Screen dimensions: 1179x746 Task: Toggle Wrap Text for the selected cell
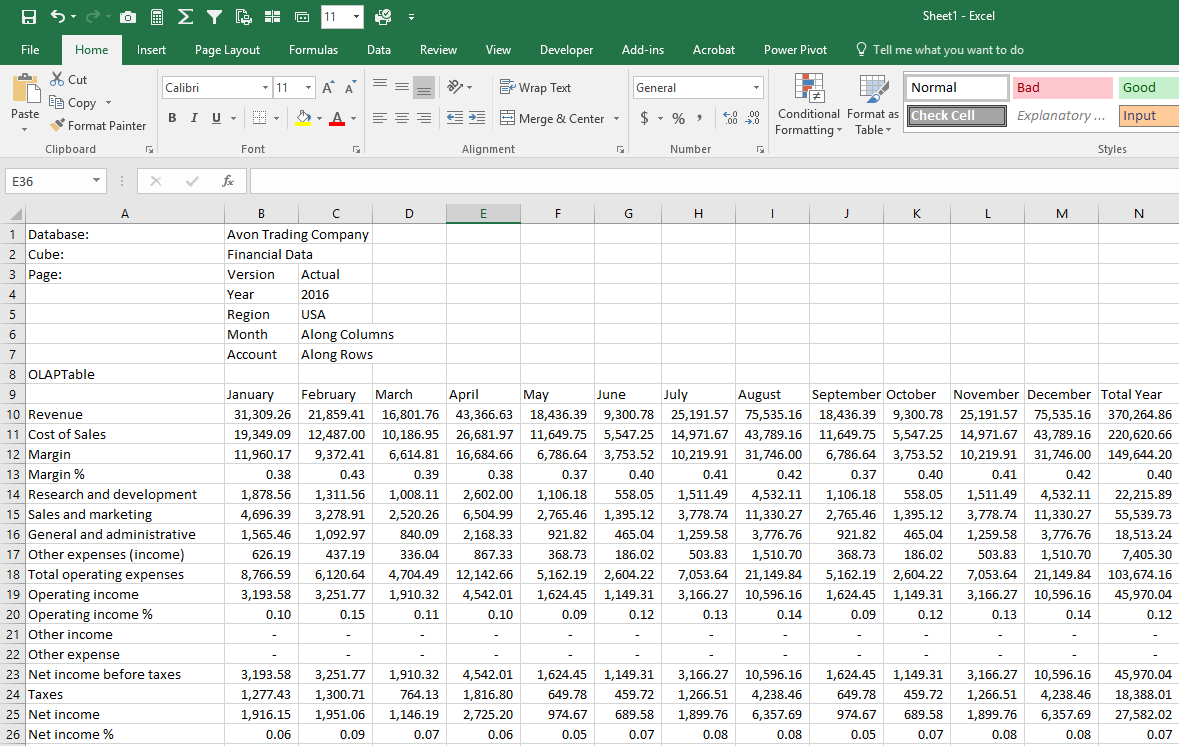(535, 88)
